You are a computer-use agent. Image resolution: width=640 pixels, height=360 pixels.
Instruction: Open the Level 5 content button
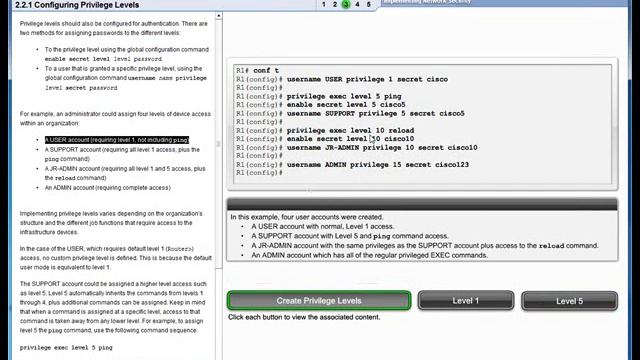point(569,301)
